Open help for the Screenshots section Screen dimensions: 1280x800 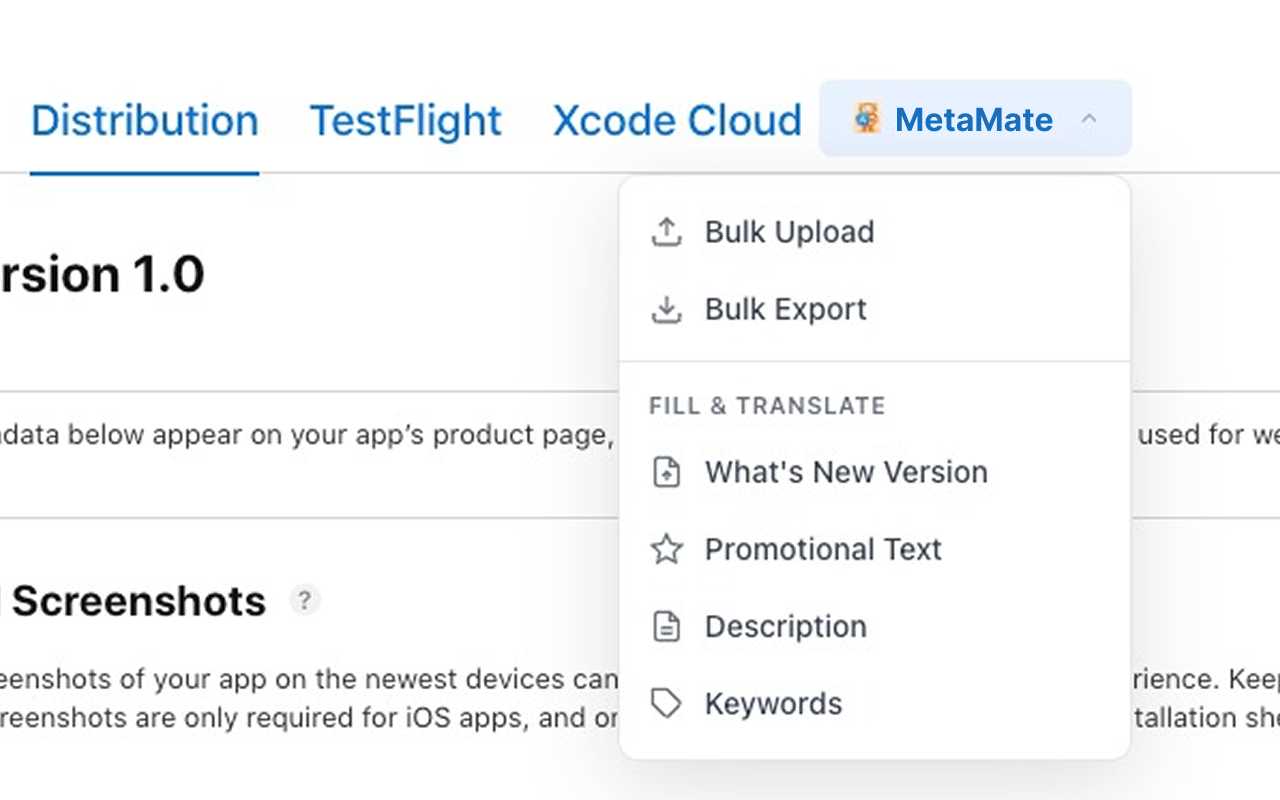tap(305, 601)
